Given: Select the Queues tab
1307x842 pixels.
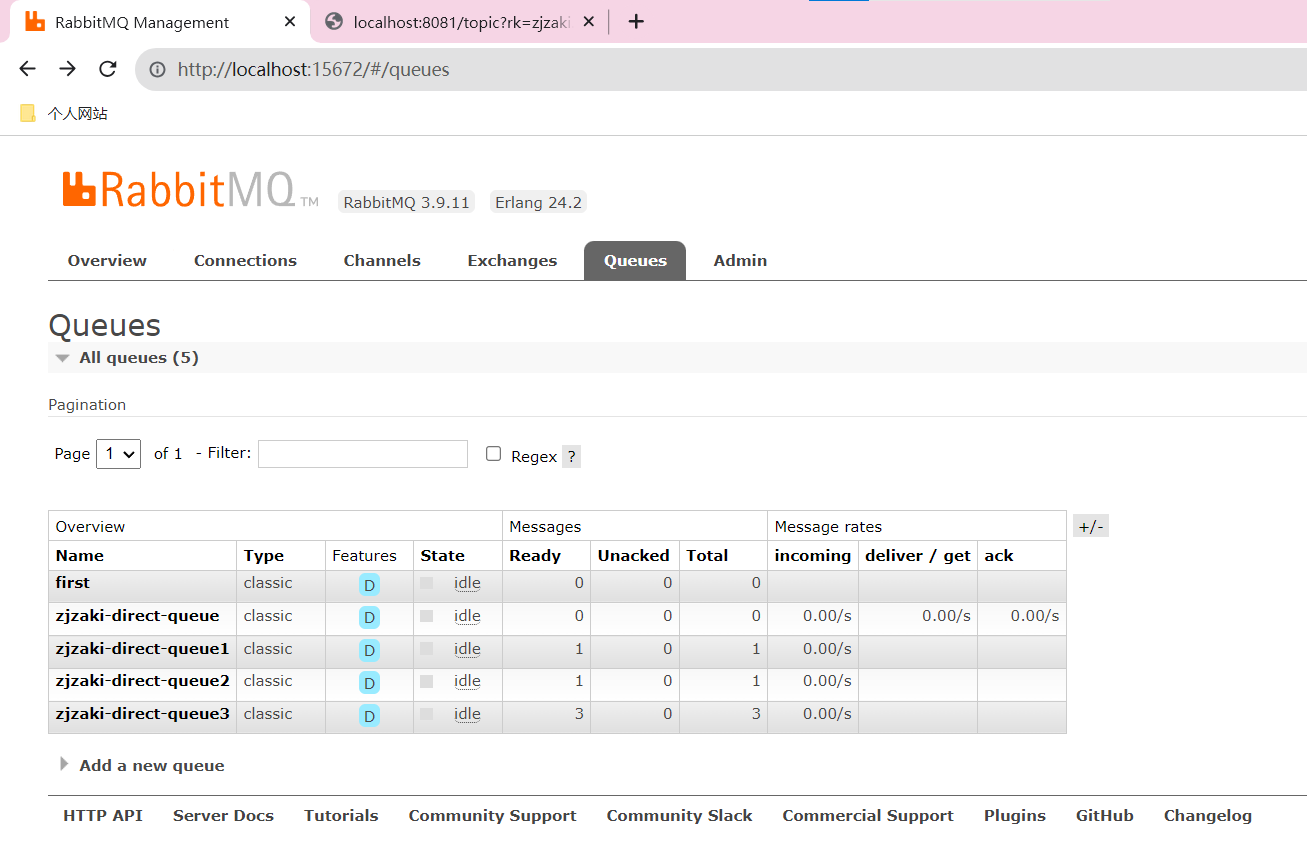Looking at the screenshot, I should [635, 260].
